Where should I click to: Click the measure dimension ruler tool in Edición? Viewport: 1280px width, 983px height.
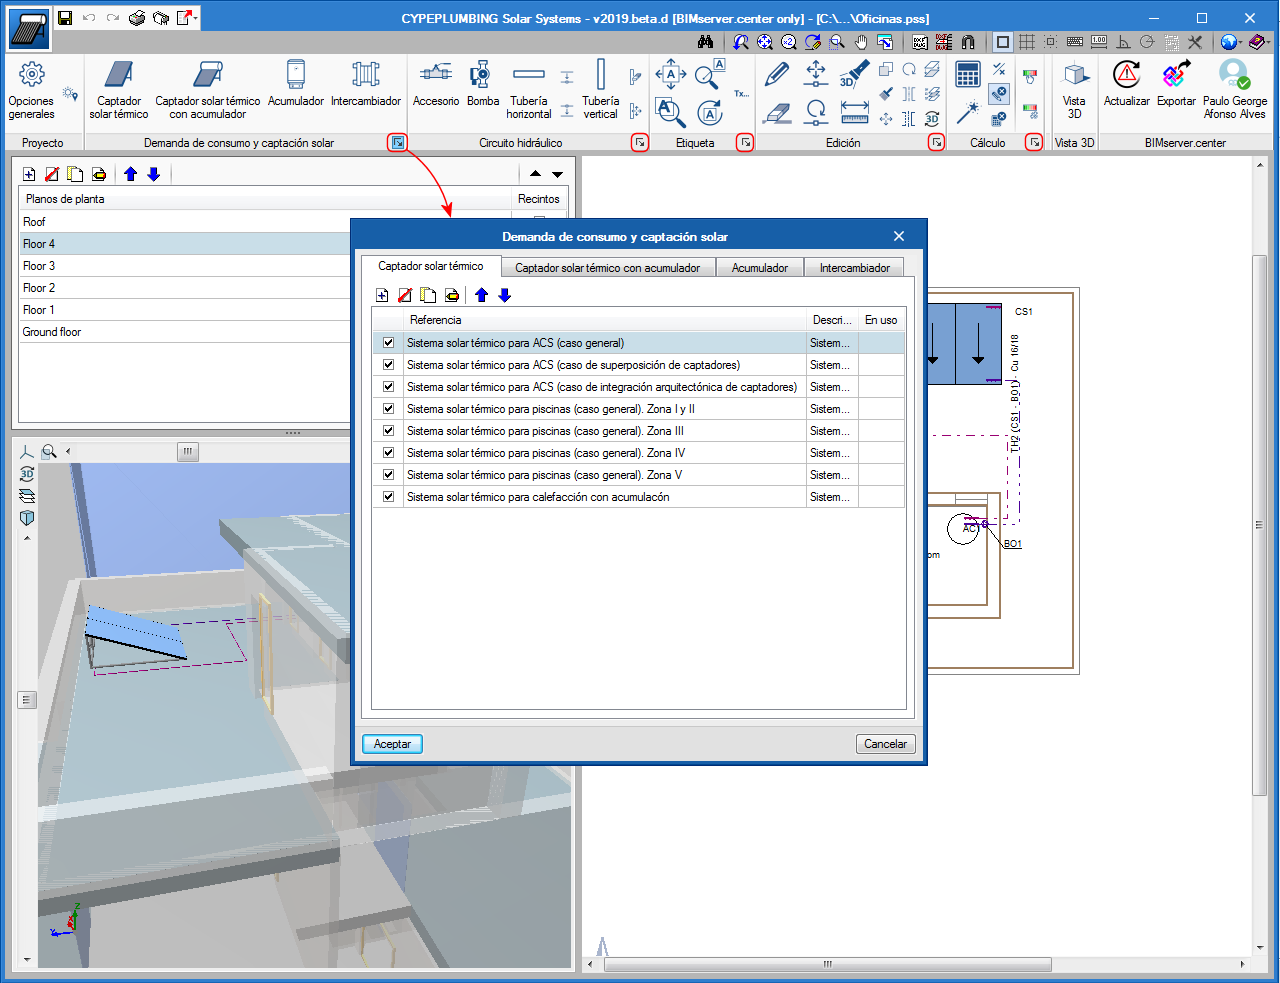point(855,113)
